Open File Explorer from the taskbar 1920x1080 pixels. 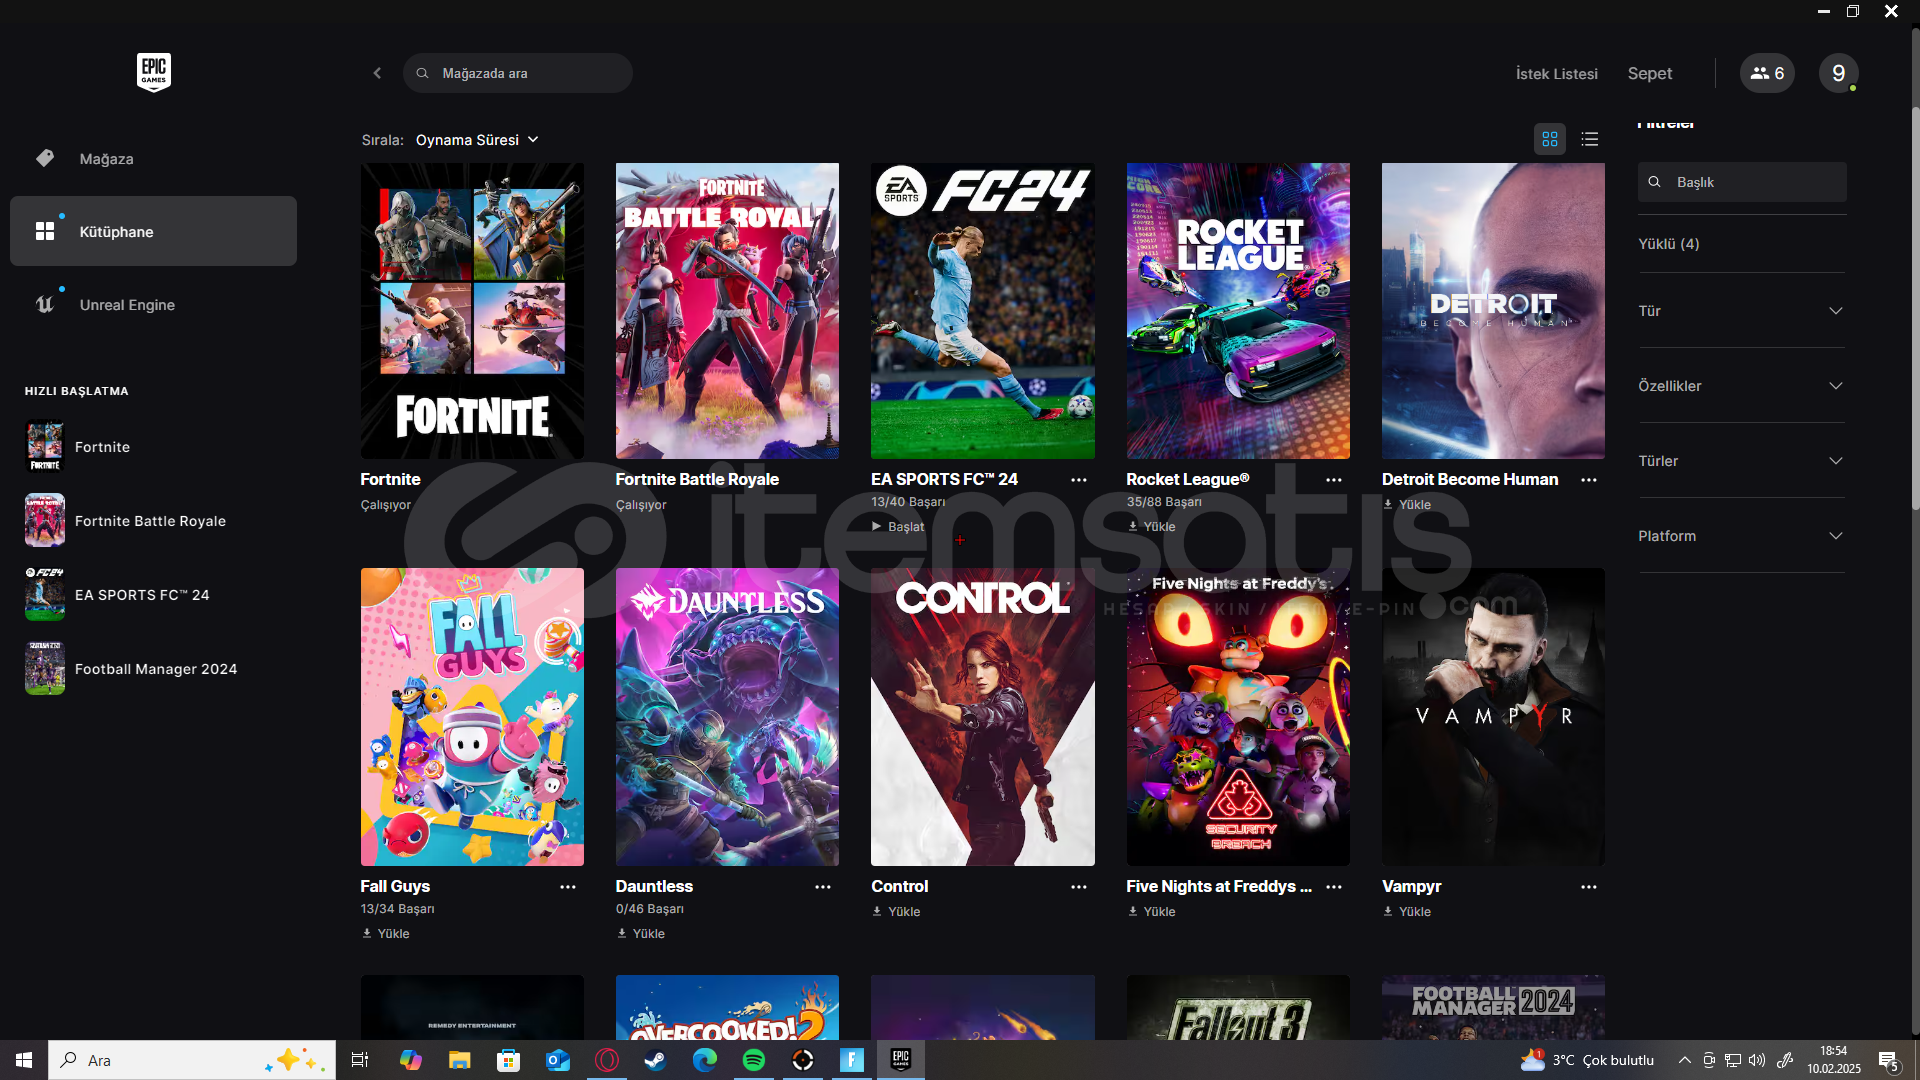coord(459,1060)
